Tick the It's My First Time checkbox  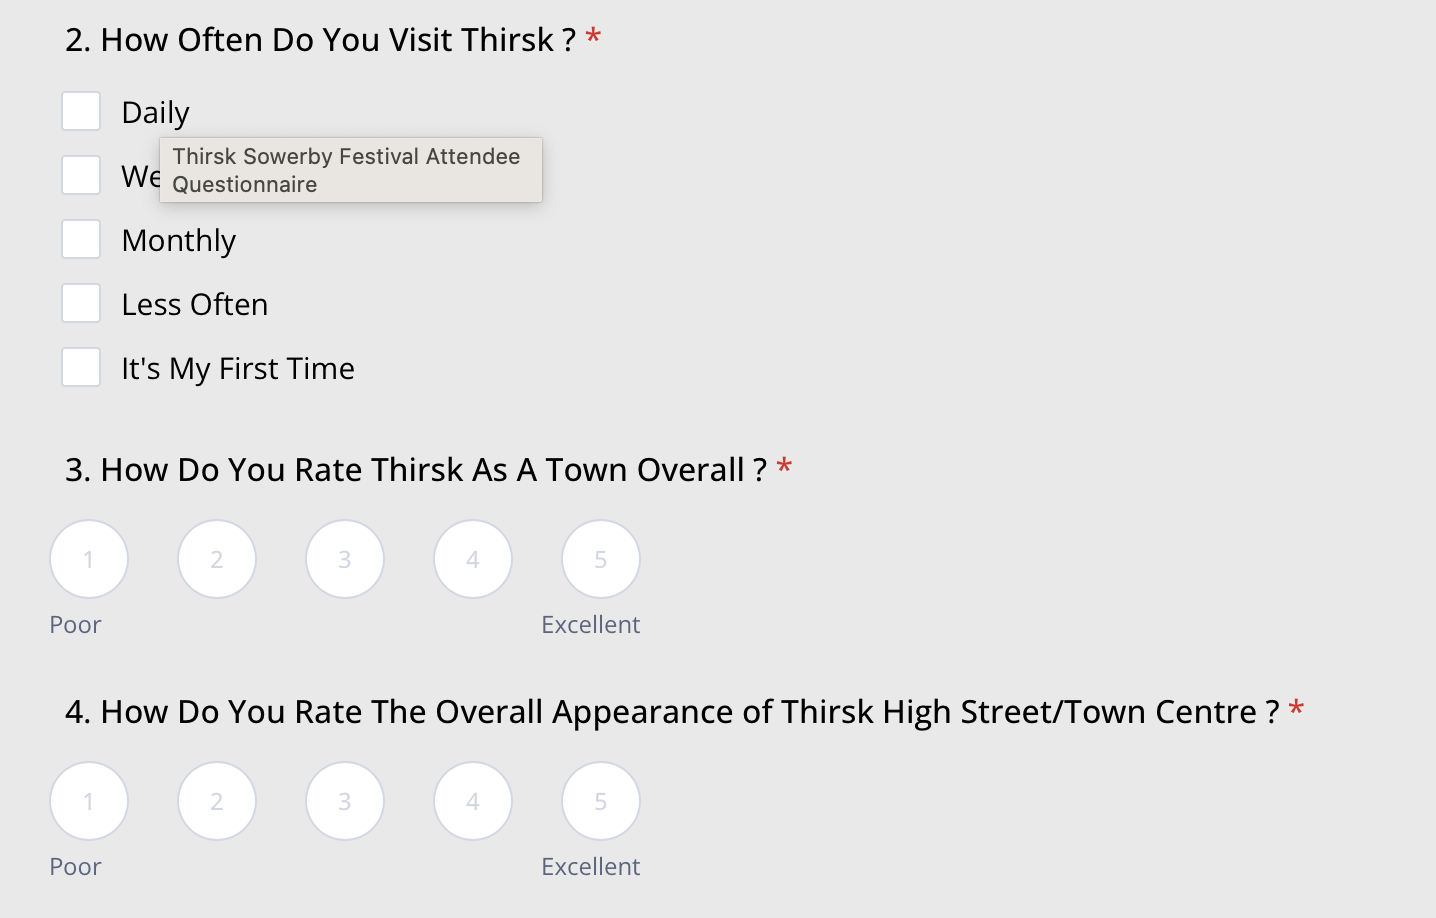[x=81, y=368]
